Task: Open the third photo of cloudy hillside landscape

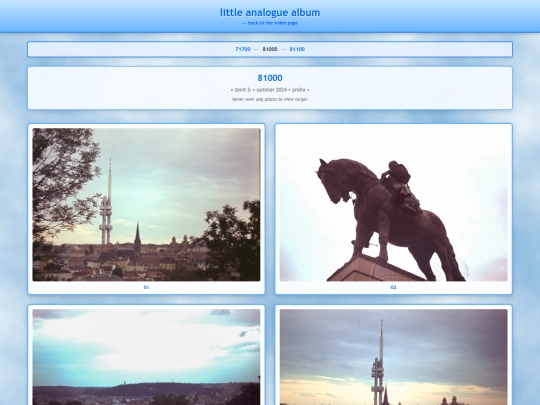Action: (x=146, y=357)
